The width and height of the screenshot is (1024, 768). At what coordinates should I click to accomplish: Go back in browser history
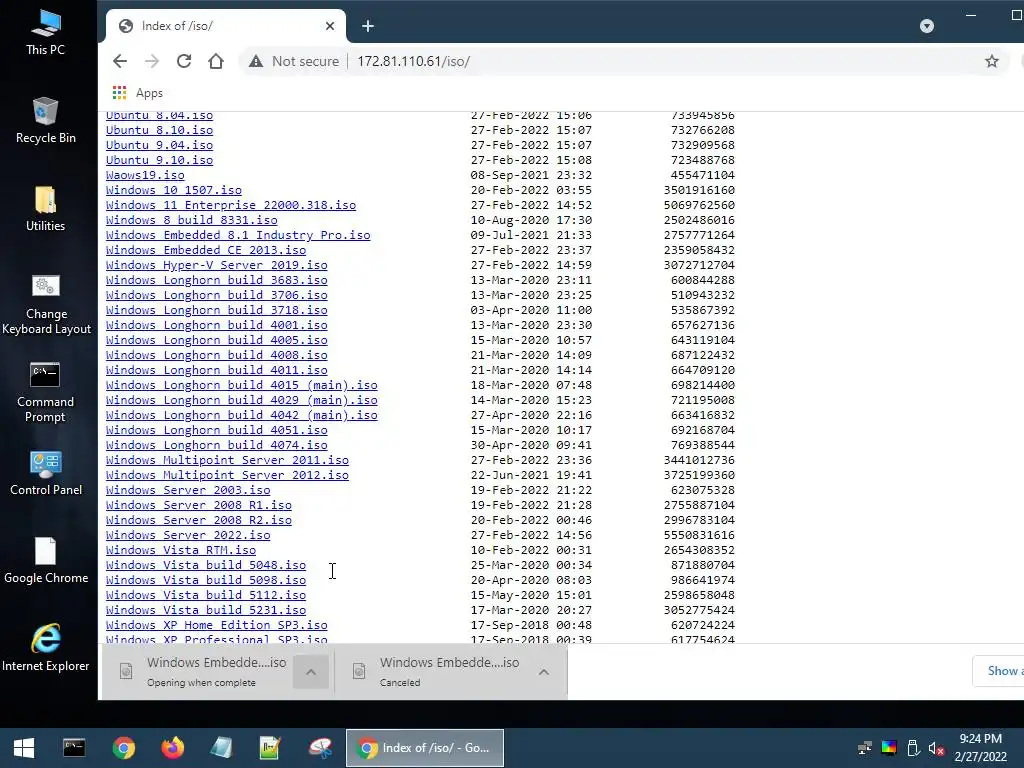point(120,61)
